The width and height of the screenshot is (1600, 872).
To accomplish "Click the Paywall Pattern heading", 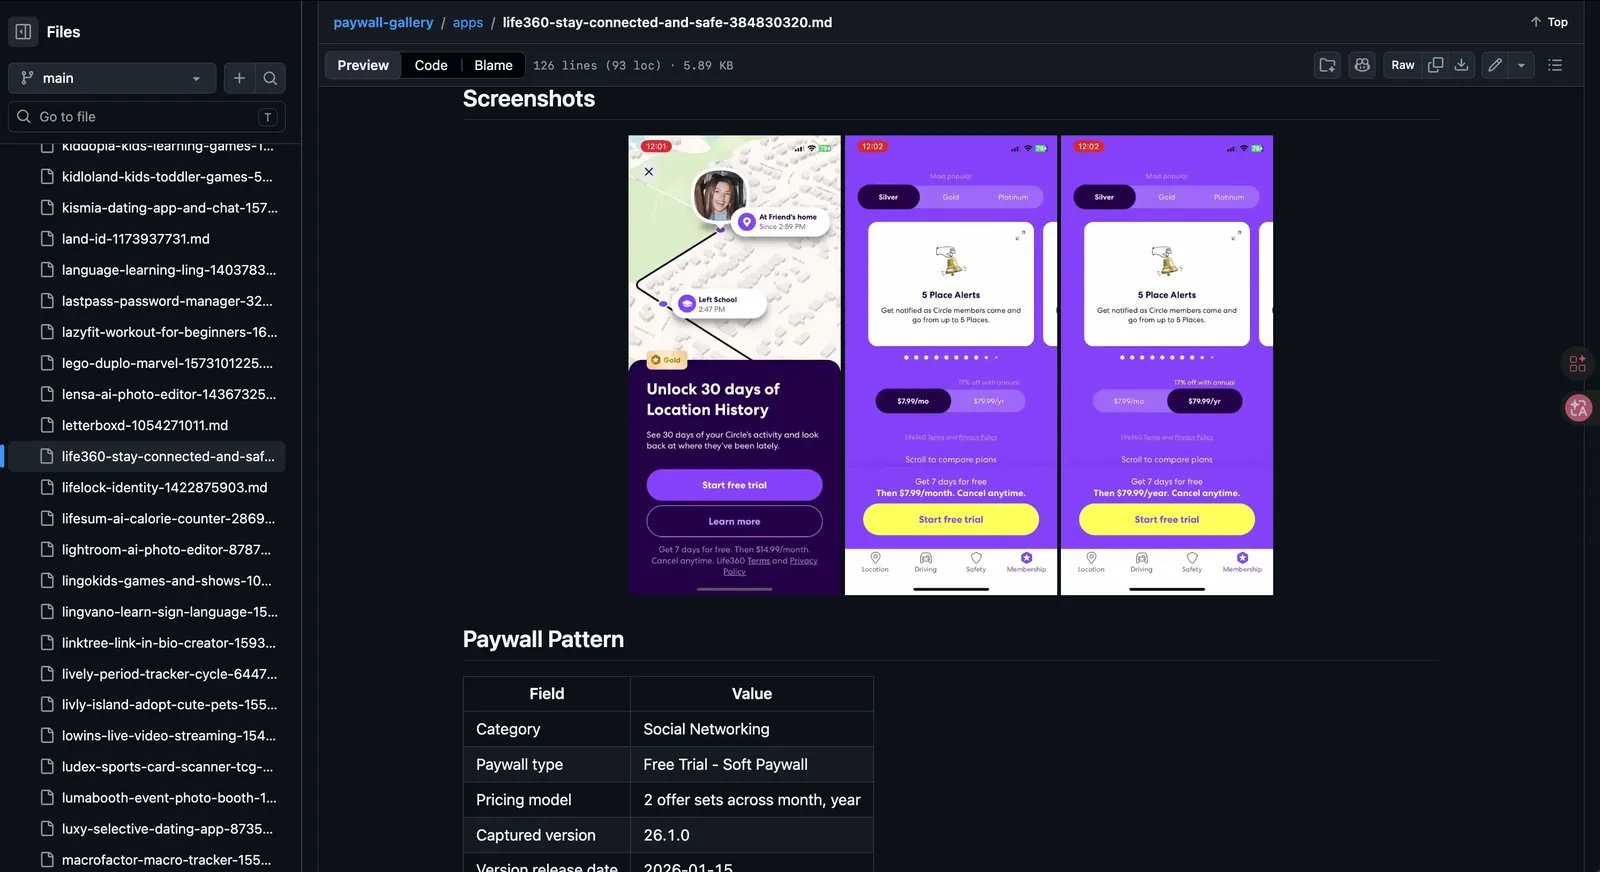I will pos(543,640).
